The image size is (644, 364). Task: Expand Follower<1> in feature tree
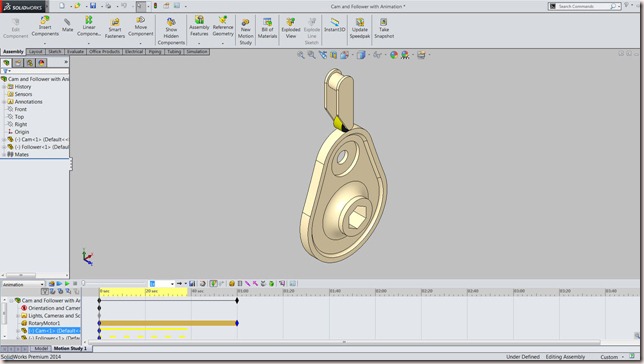coord(4,147)
